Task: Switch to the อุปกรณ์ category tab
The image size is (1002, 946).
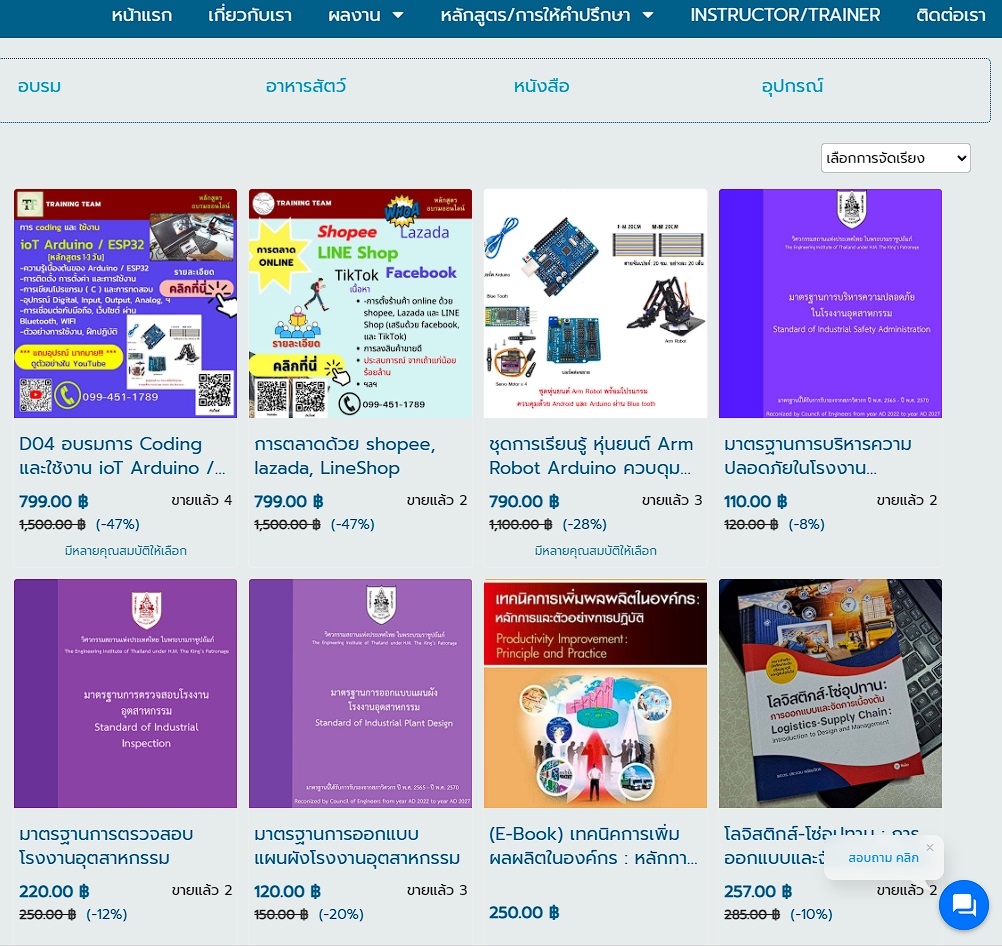Action: coord(791,87)
